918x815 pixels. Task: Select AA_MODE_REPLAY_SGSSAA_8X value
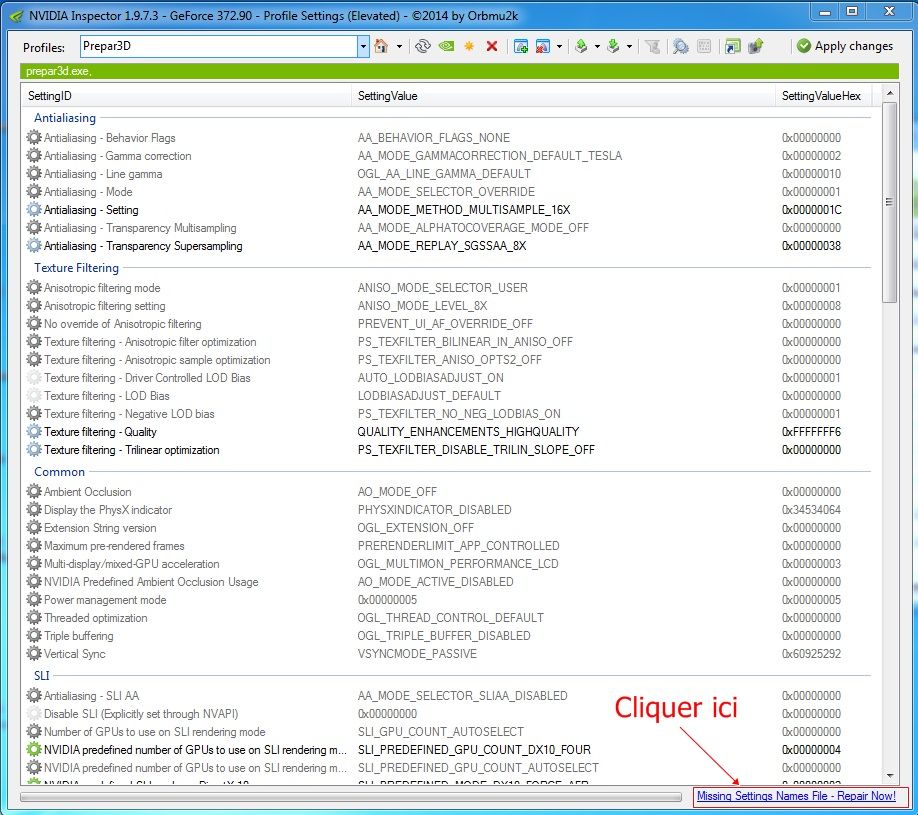[441, 245]
